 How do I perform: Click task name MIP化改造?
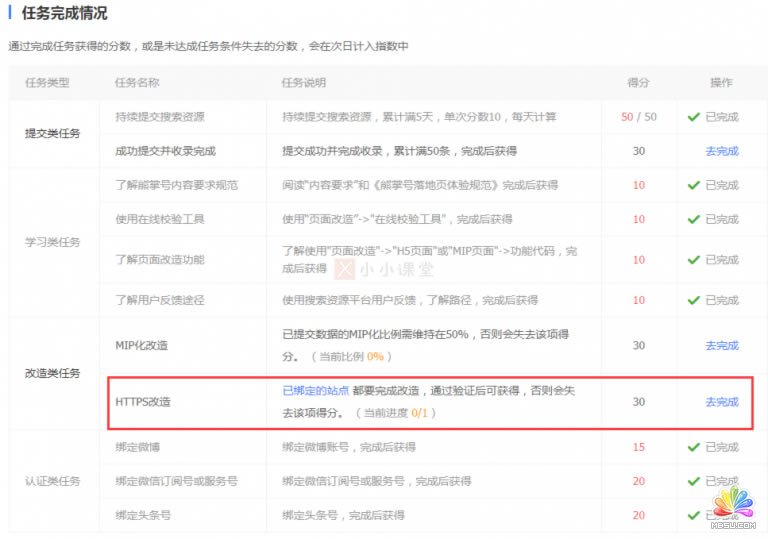142,345
